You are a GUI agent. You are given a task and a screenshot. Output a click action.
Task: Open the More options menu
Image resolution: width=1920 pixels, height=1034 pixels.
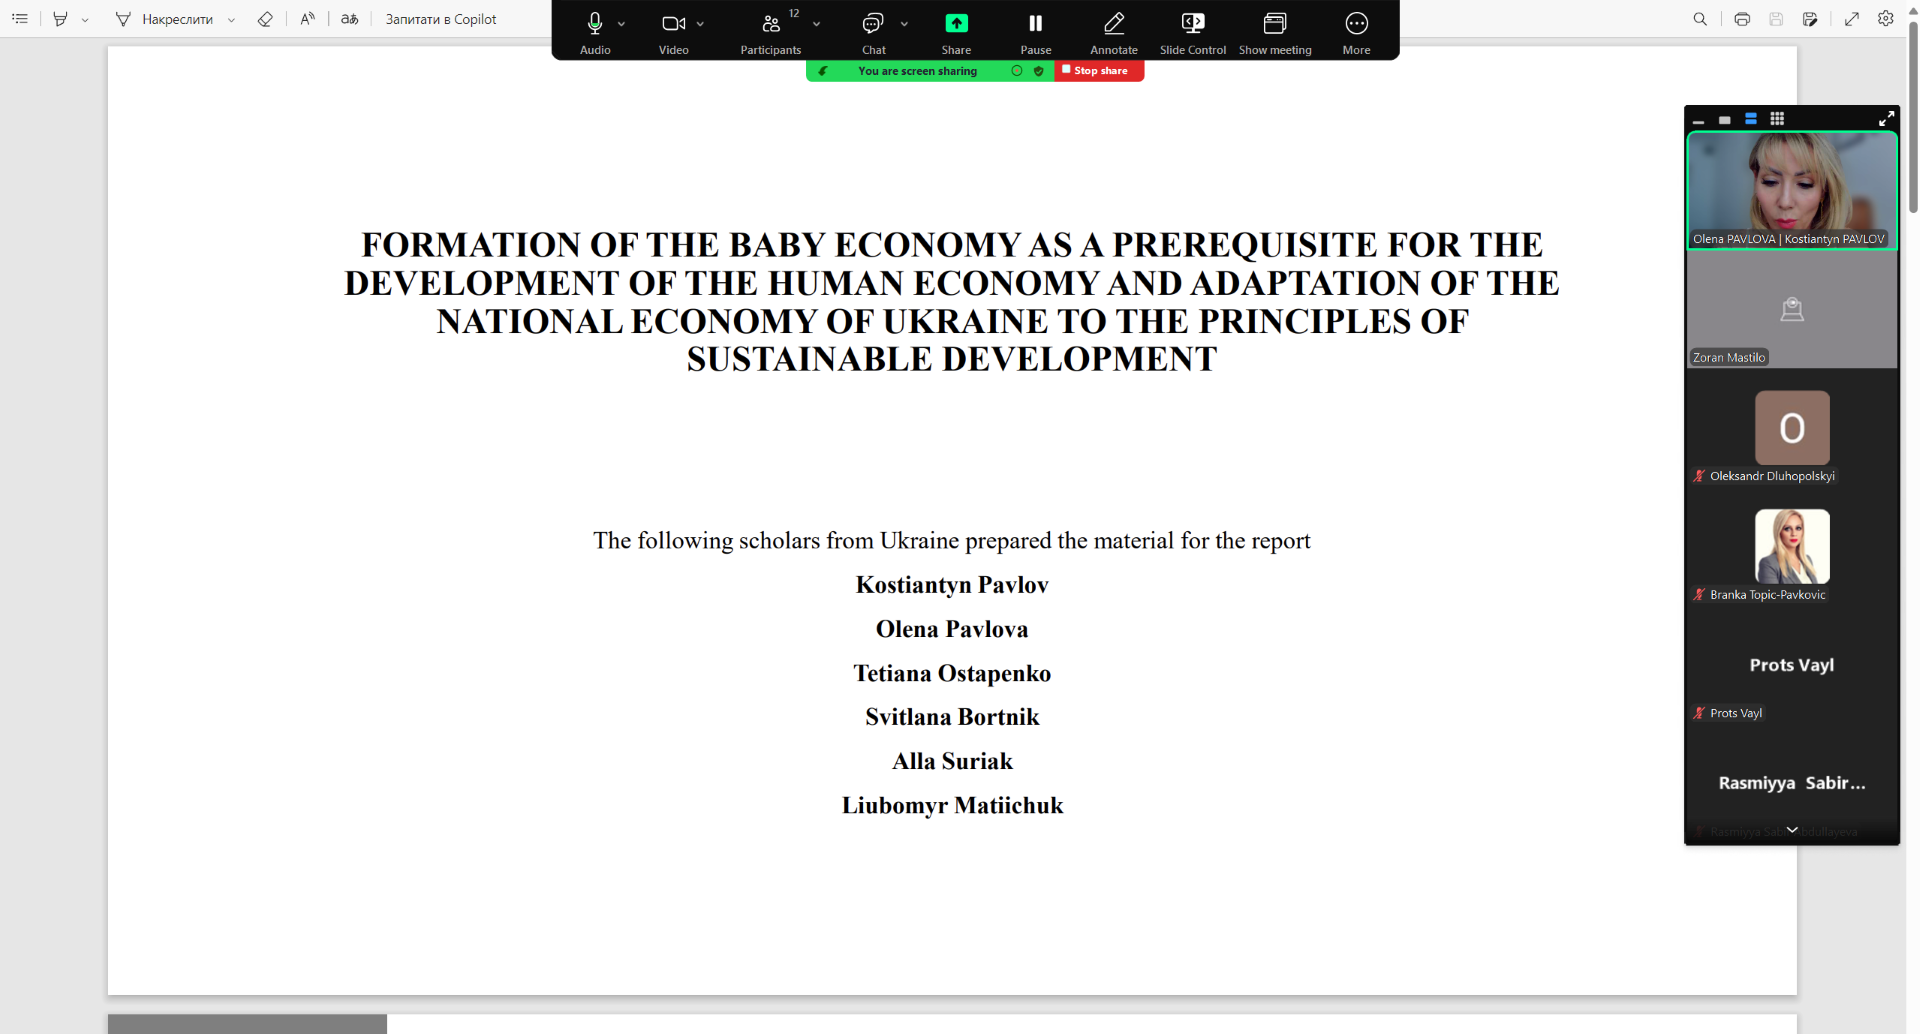pos(1356,24)
